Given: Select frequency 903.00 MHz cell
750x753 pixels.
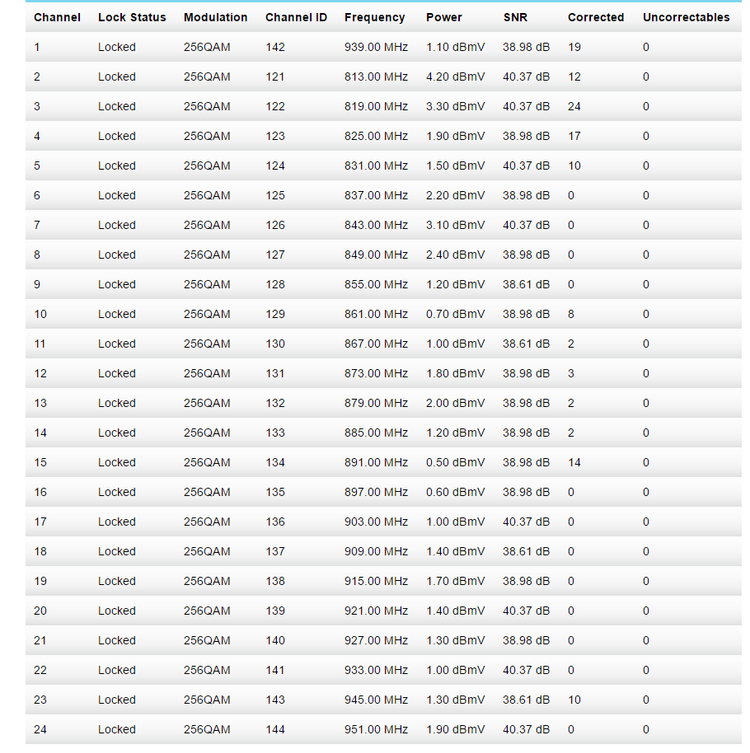Looking at the screenshot, I should [376, 522].
